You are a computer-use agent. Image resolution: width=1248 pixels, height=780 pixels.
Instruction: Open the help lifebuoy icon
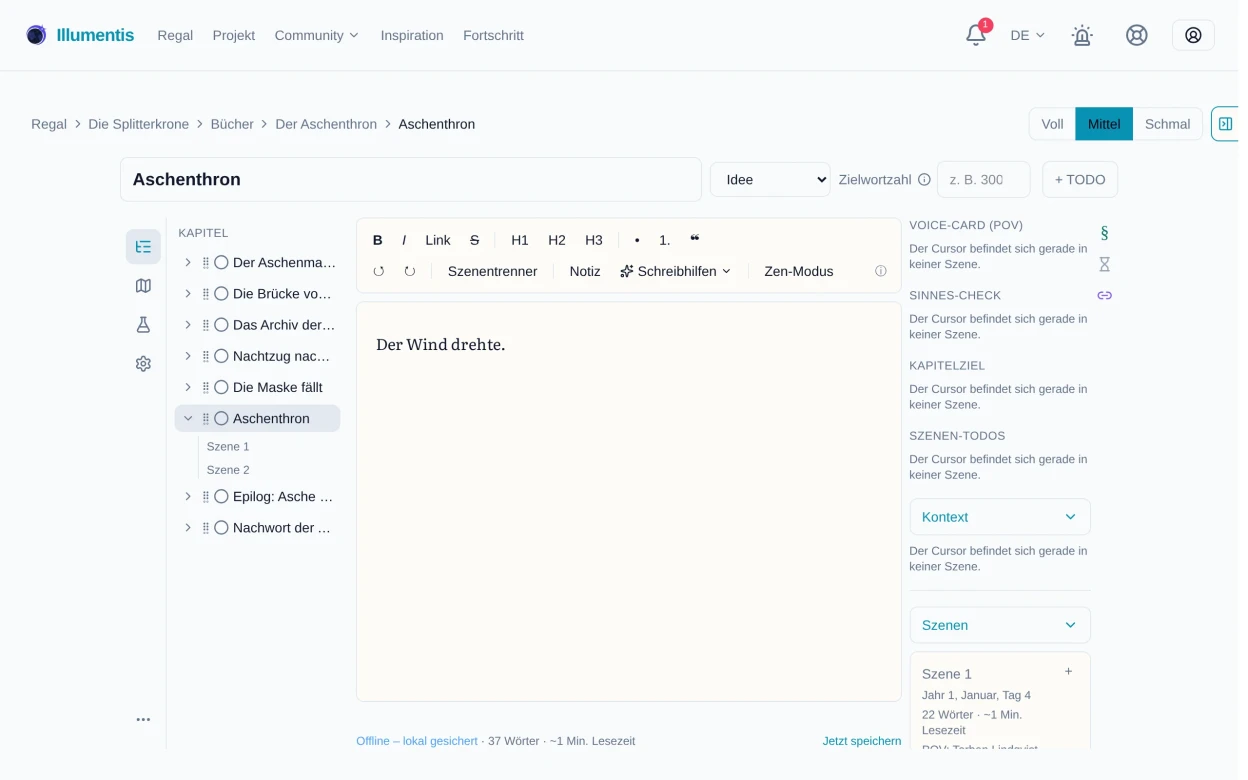coord(1136,35)
